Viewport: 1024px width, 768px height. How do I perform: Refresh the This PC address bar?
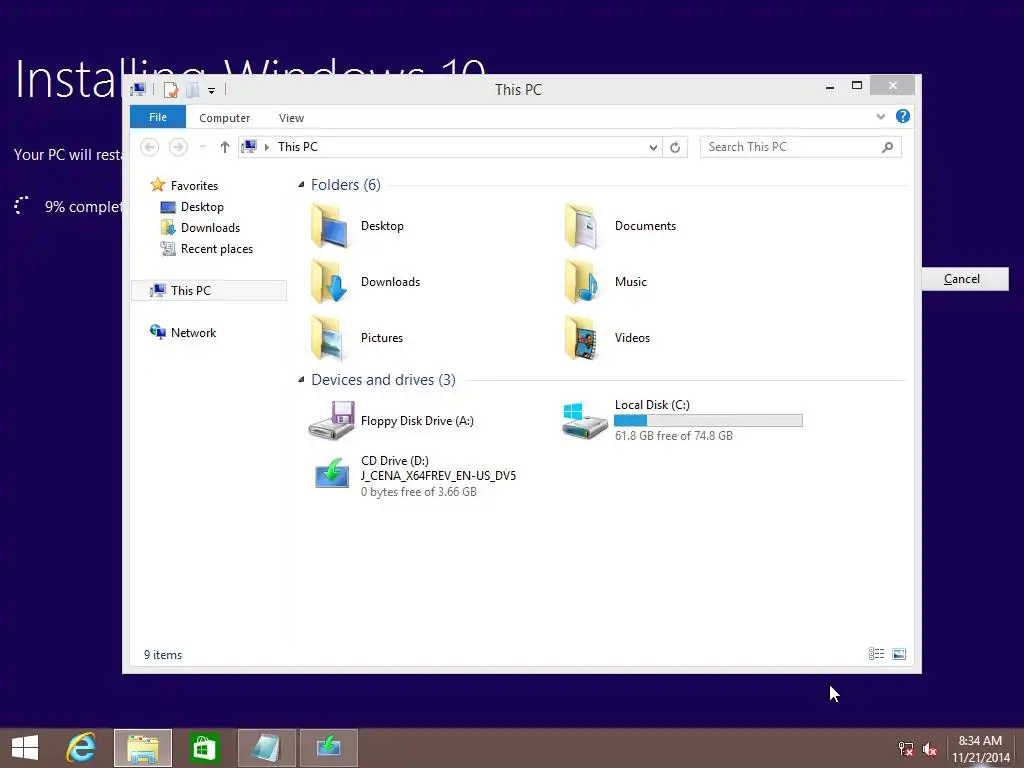click(675, 148)
